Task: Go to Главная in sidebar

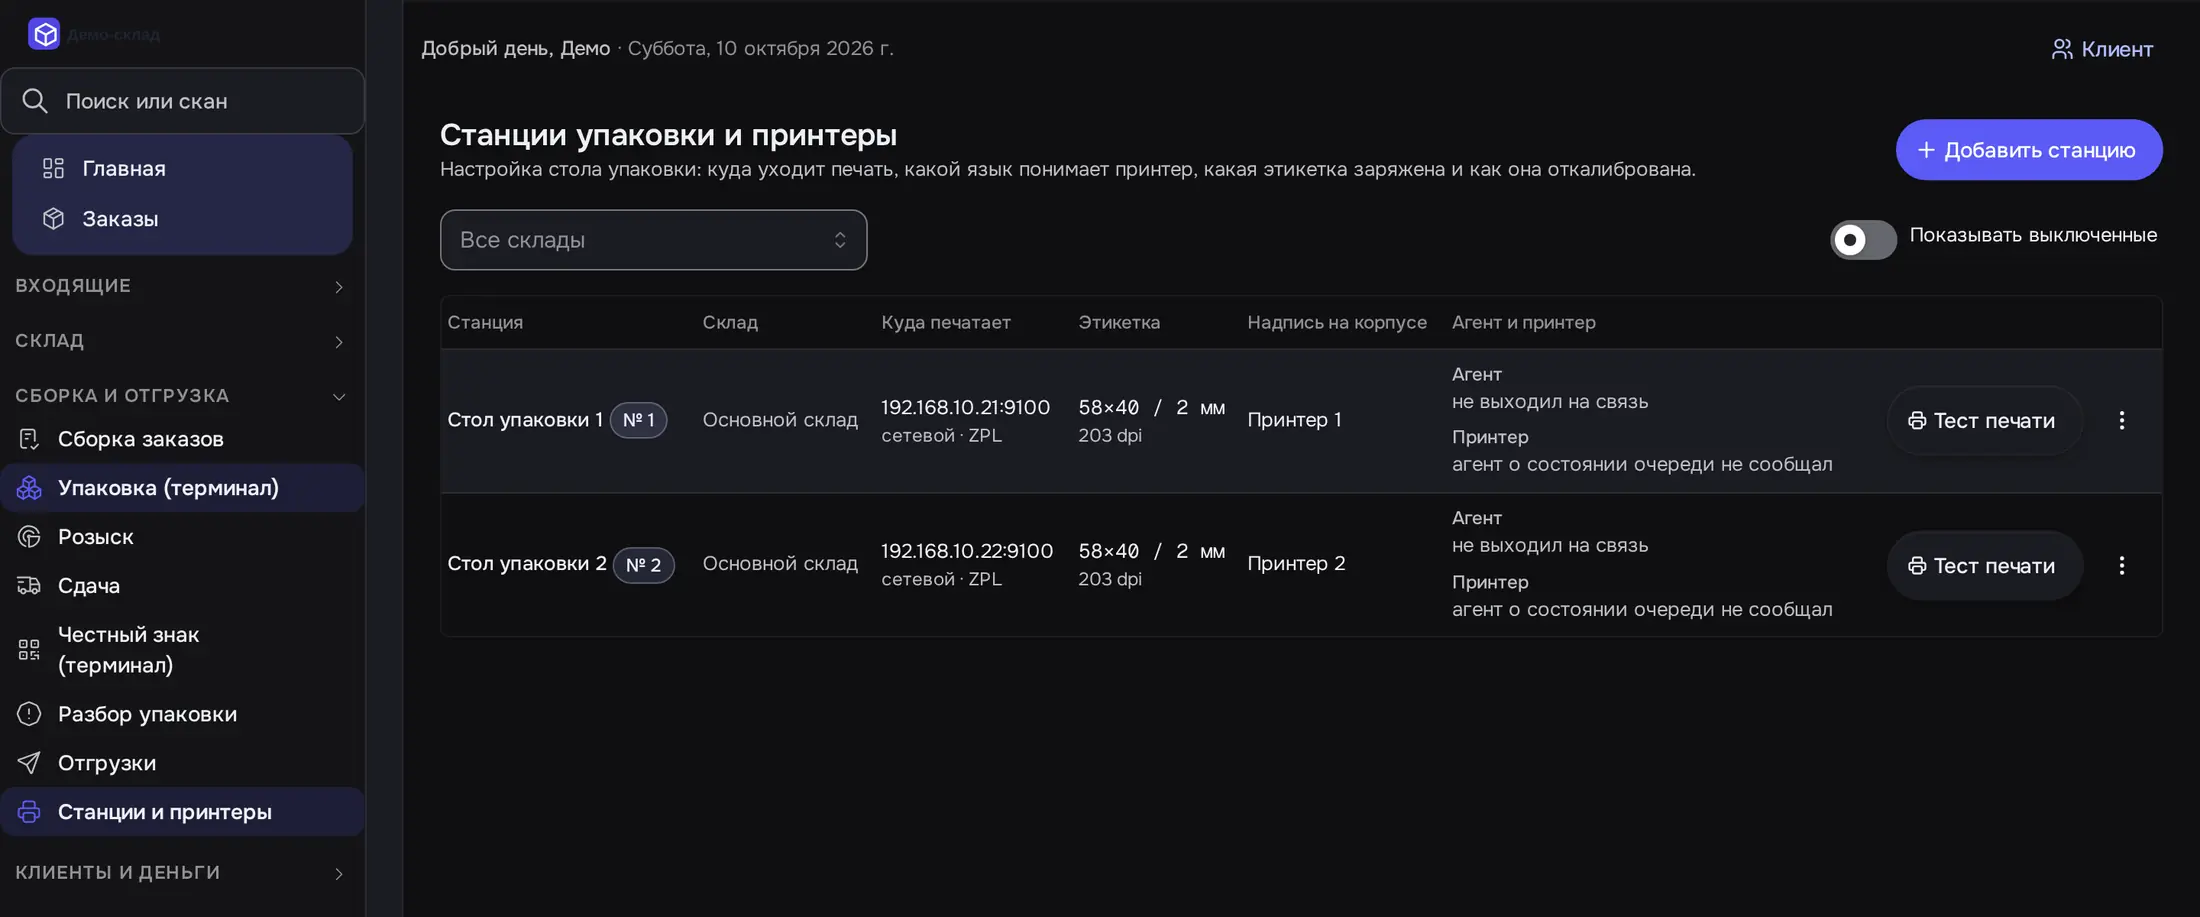Action: [182, 168]
